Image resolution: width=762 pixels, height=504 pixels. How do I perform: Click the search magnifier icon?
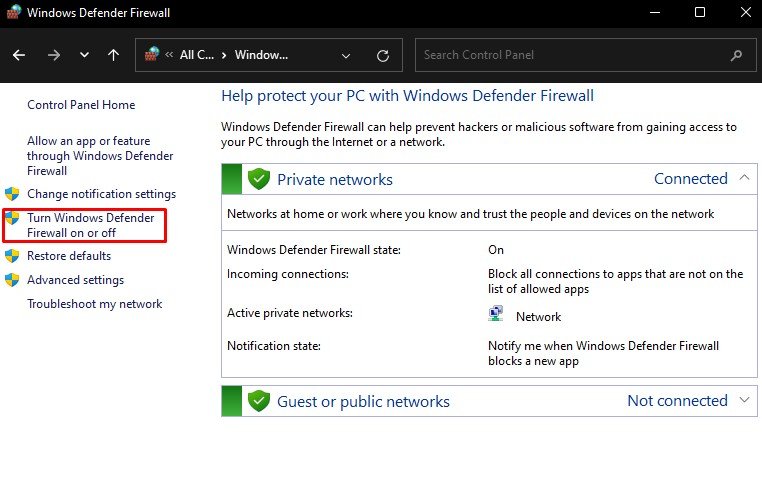(x=736, y=55)
